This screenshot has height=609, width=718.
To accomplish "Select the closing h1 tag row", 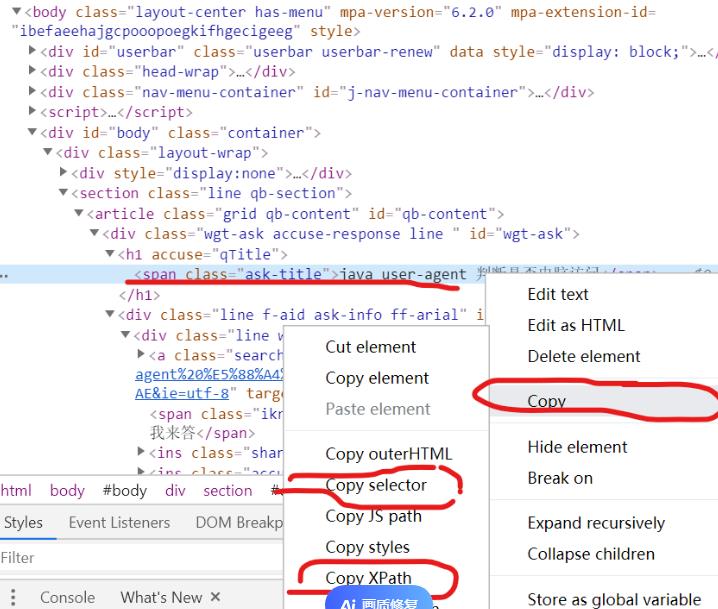I will [x=140, y=295].
